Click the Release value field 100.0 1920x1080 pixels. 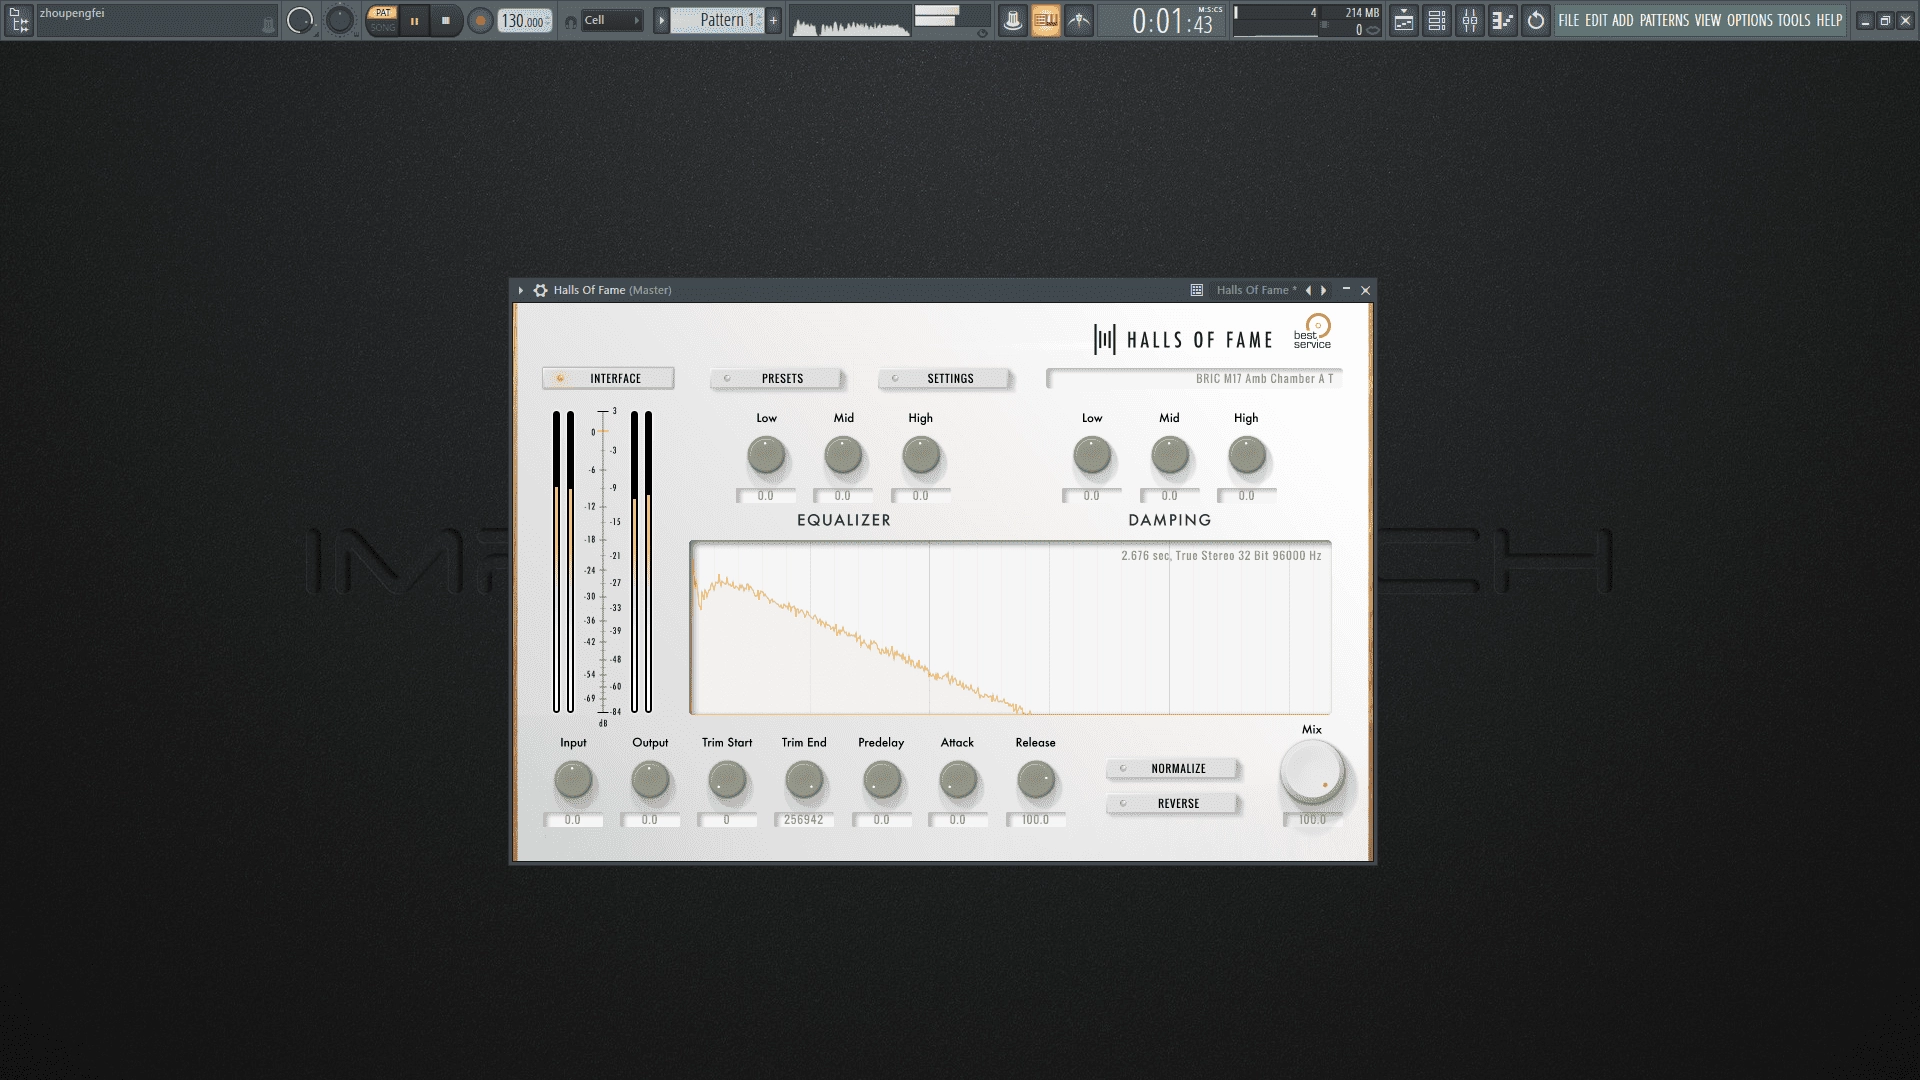coord(1036,819)
